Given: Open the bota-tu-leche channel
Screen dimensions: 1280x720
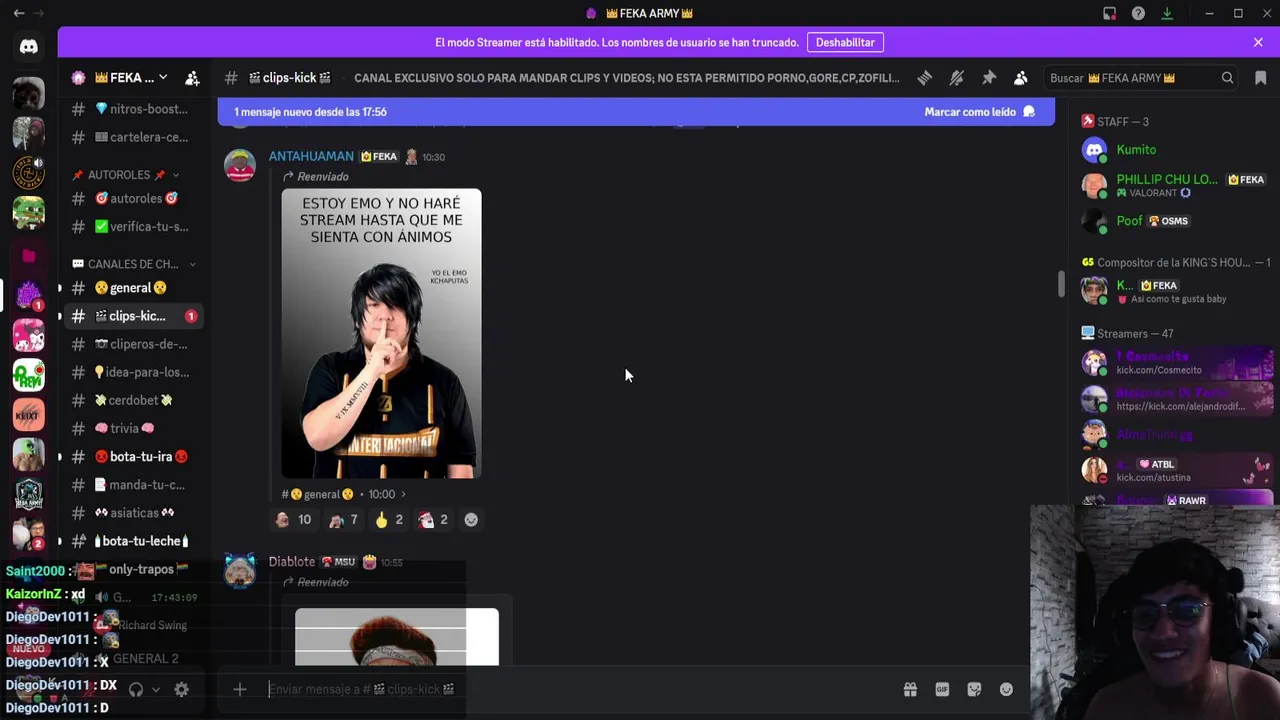Looking at the screenshot, I should coord(132,541).
